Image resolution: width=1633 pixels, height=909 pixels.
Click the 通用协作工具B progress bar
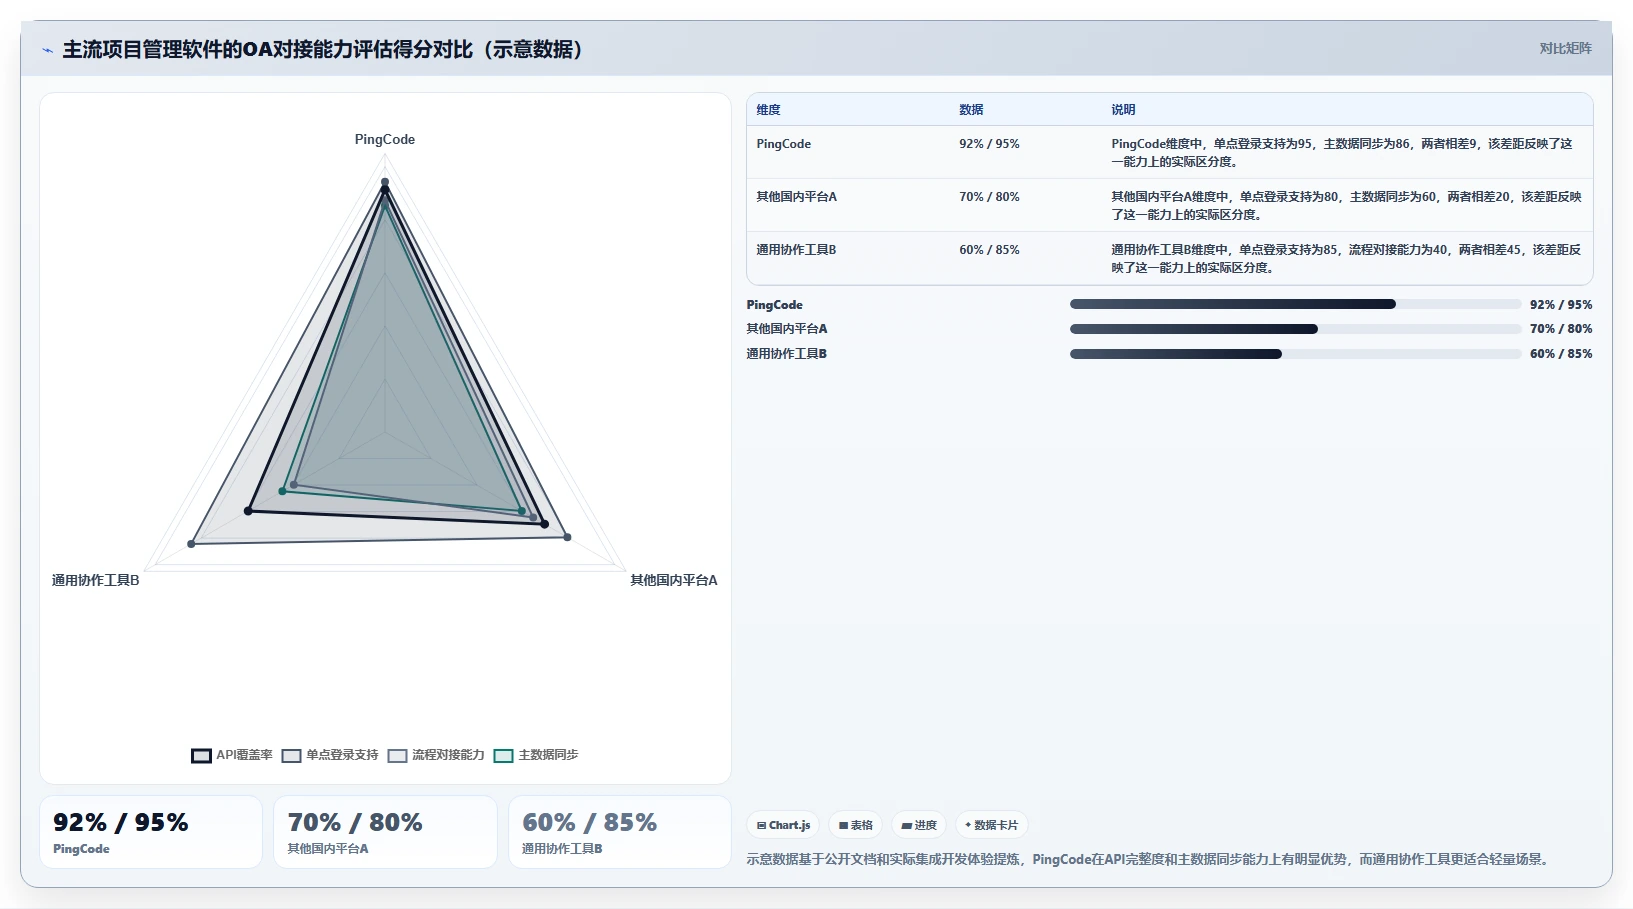1295,354
